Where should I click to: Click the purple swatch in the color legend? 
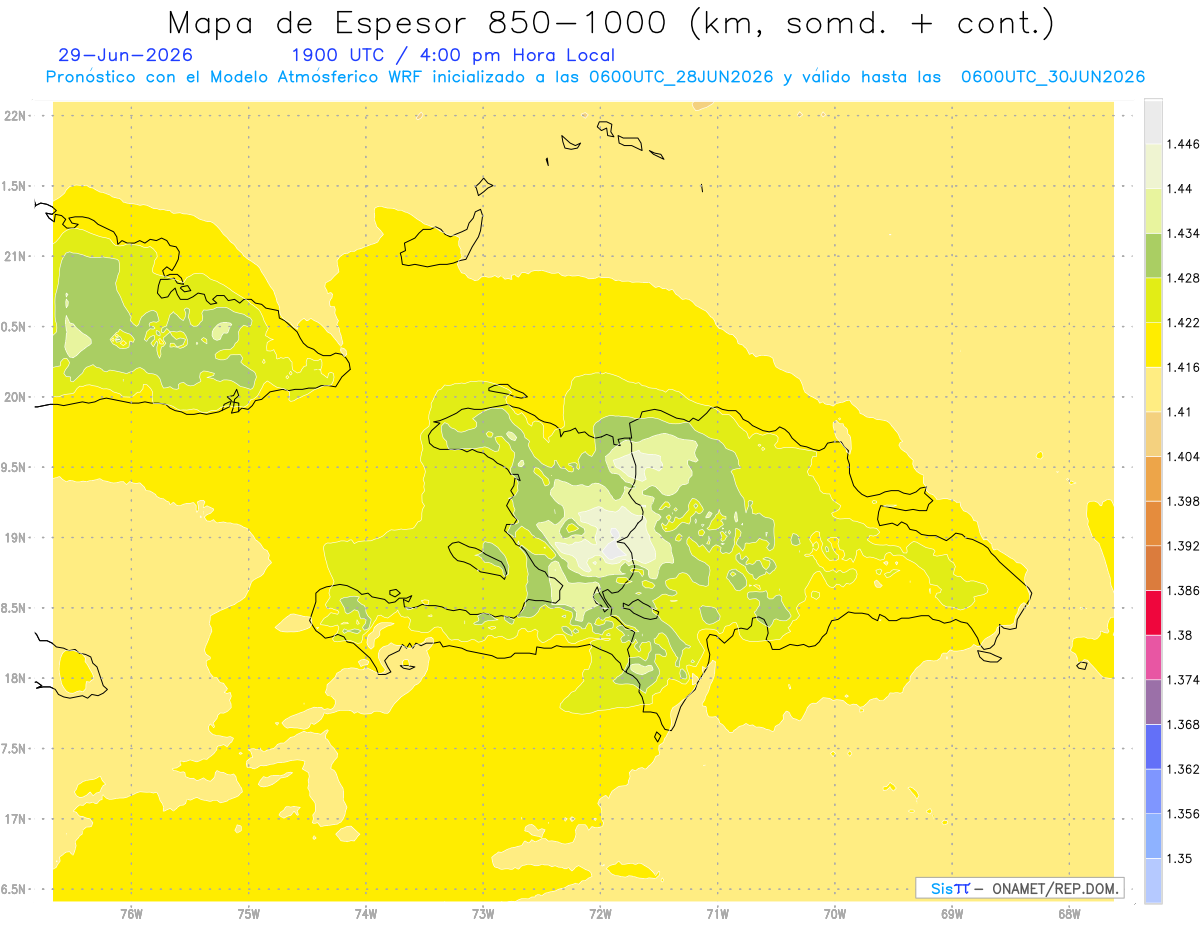1153,701
